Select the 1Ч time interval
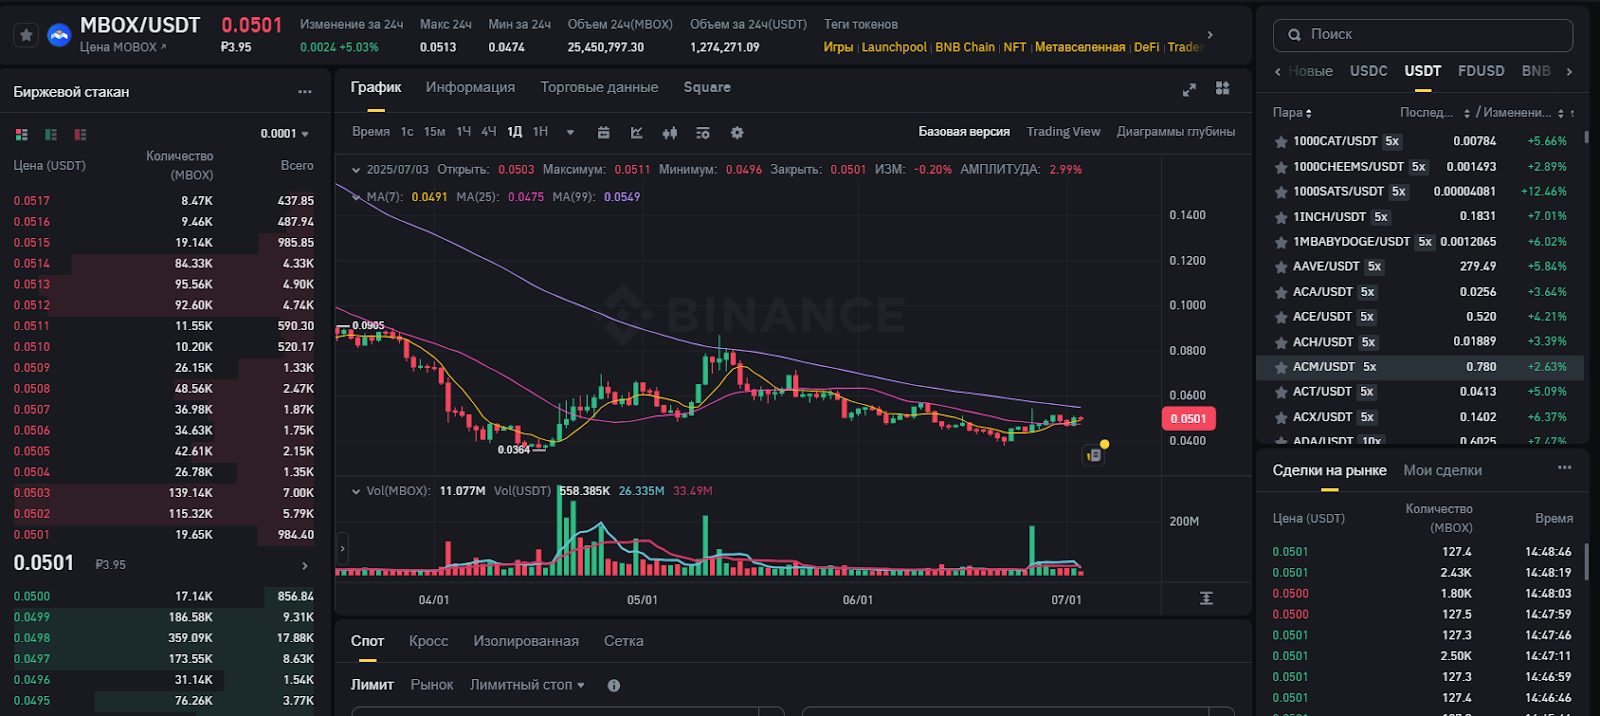The width and height of the screenshot is (1600, 716). click(463, 132)
